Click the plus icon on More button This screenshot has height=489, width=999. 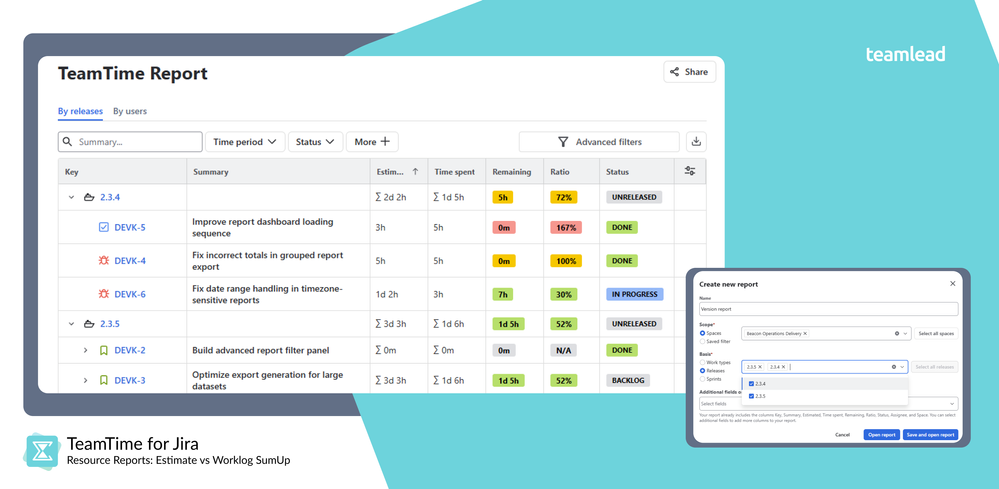[x=385, y=141]
